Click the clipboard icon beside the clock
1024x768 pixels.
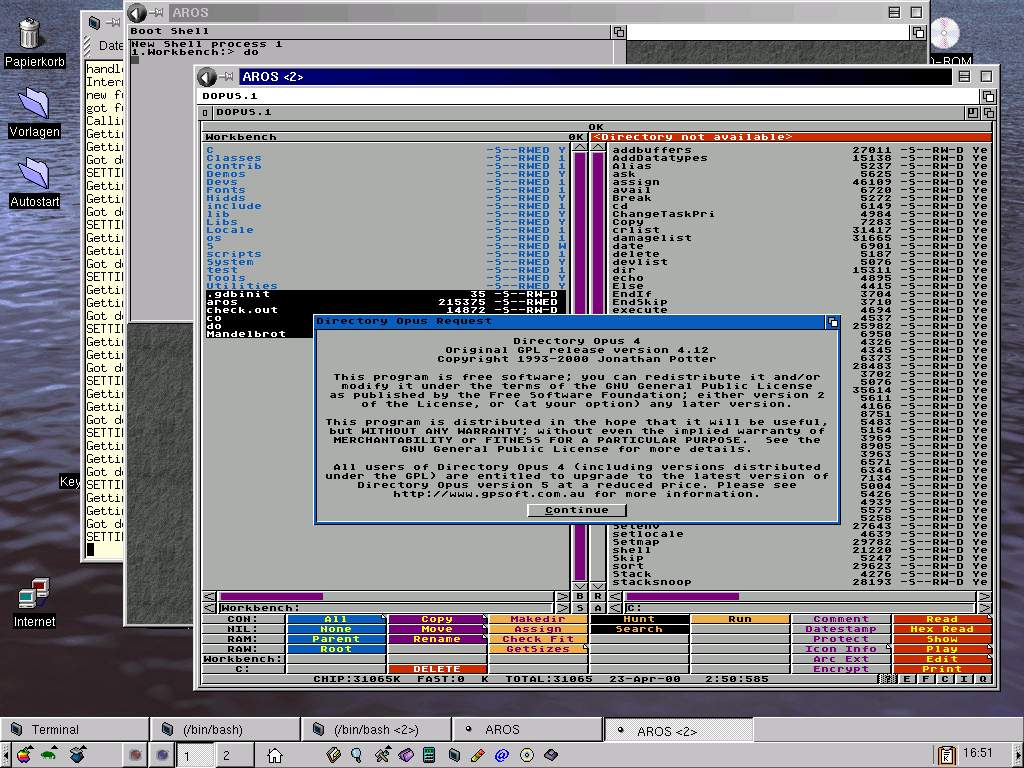947,755
